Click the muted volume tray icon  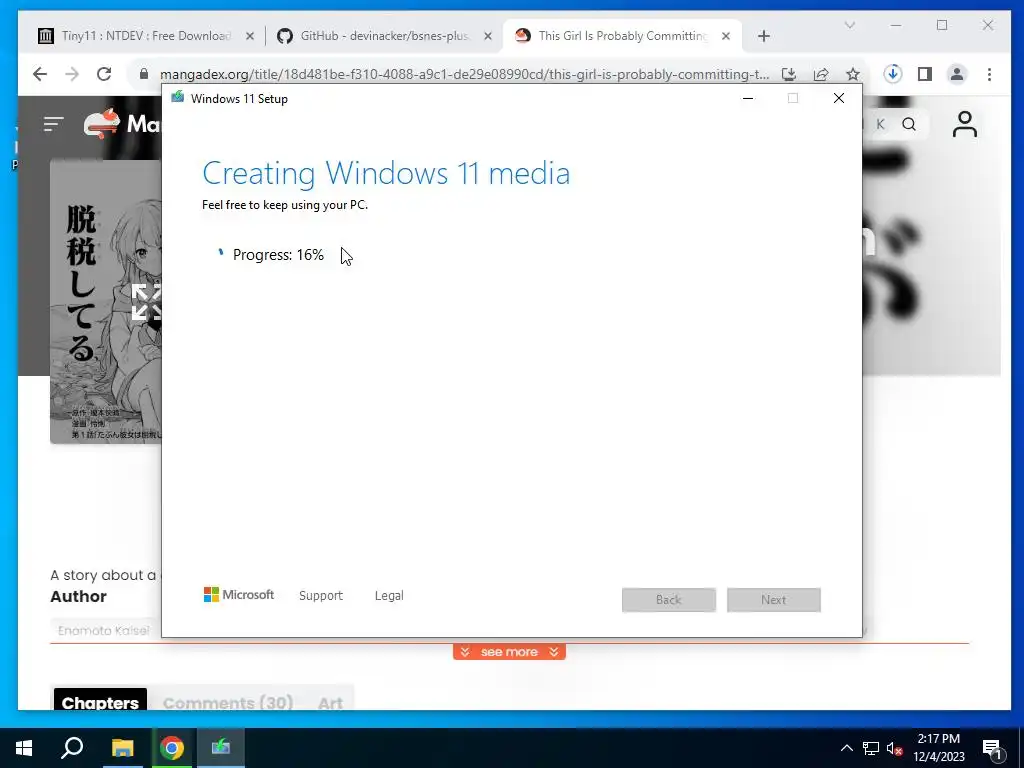coord(894,748)
